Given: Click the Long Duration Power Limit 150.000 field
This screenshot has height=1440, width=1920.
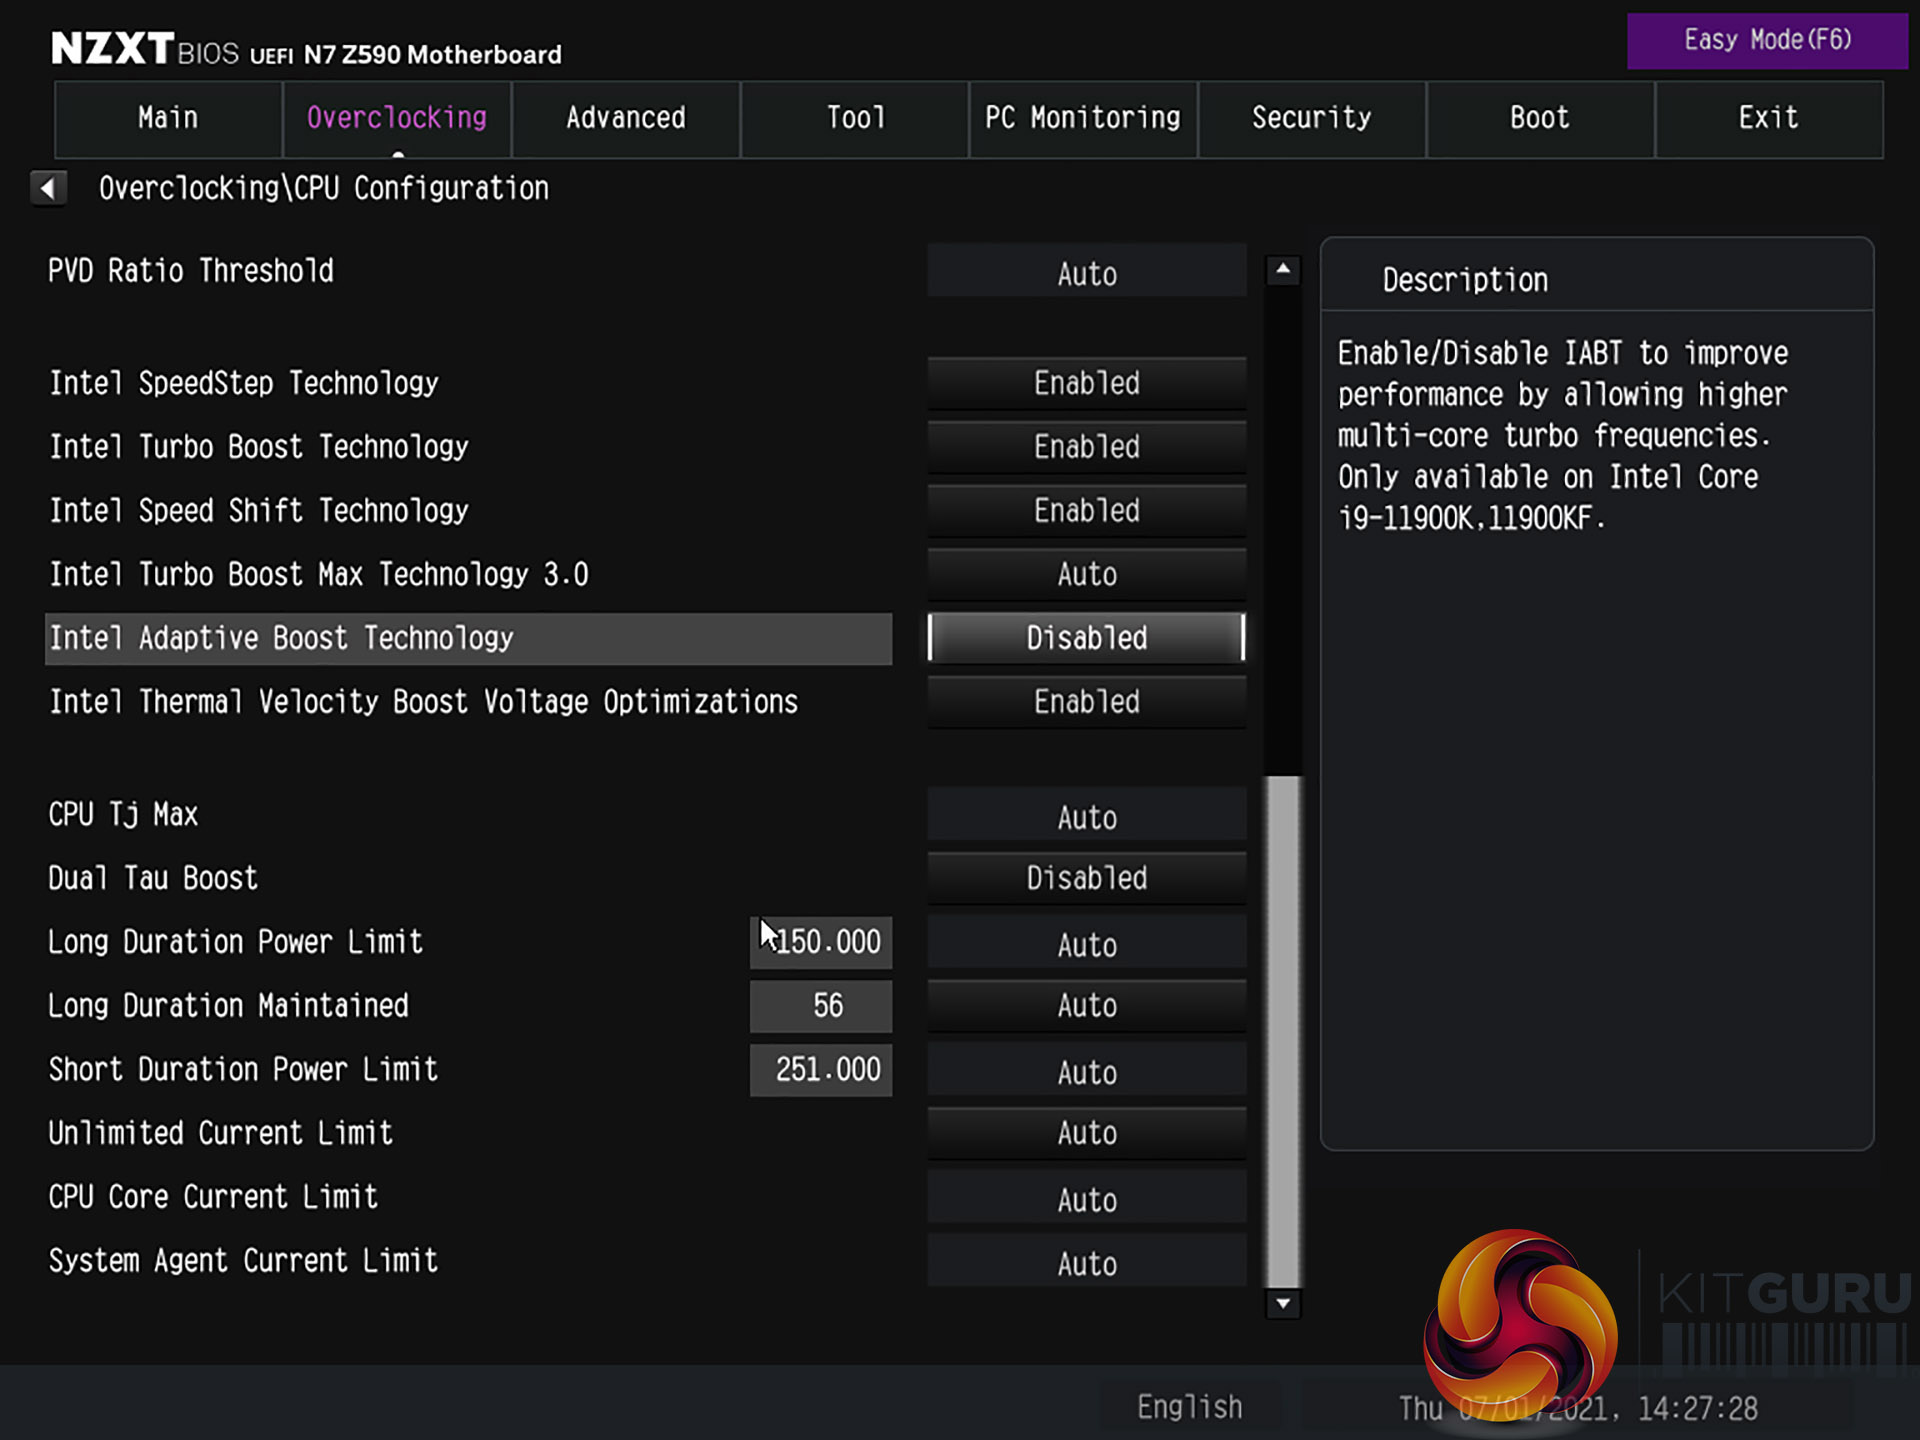Looking at the screenshot, I should click(822, 942).
